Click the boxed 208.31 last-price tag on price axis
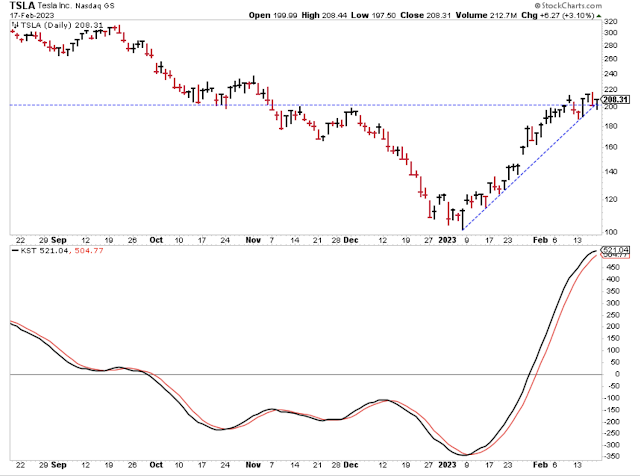This screenshot has width=640, height=476. [x=616, y=100]
